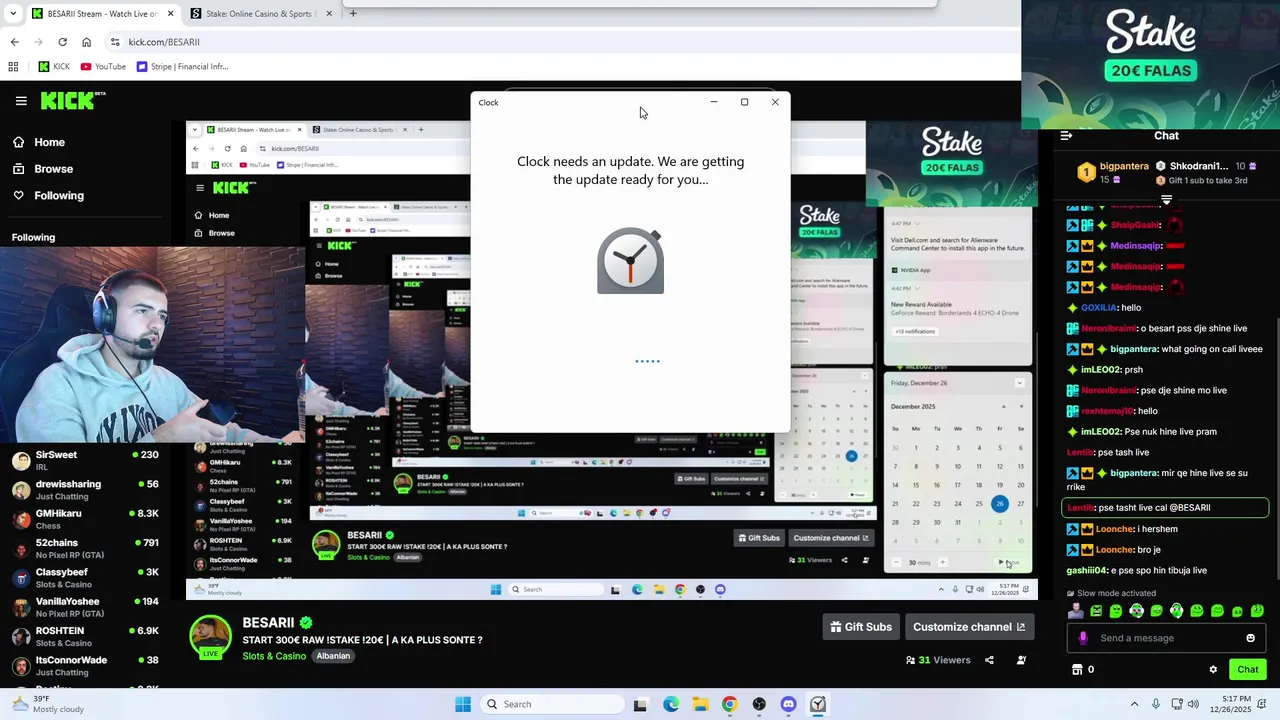Open SirSweet channel in Following list
The width and height of the screenshot is (1280, 720).
85,461
